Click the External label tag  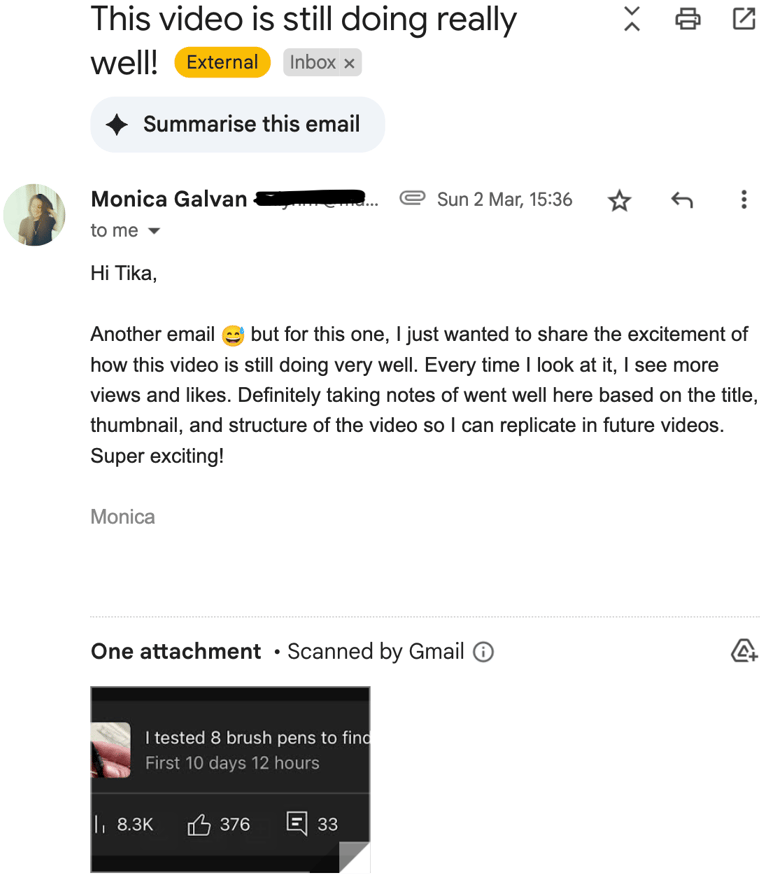pyautogui.click(x=222, y=62)
